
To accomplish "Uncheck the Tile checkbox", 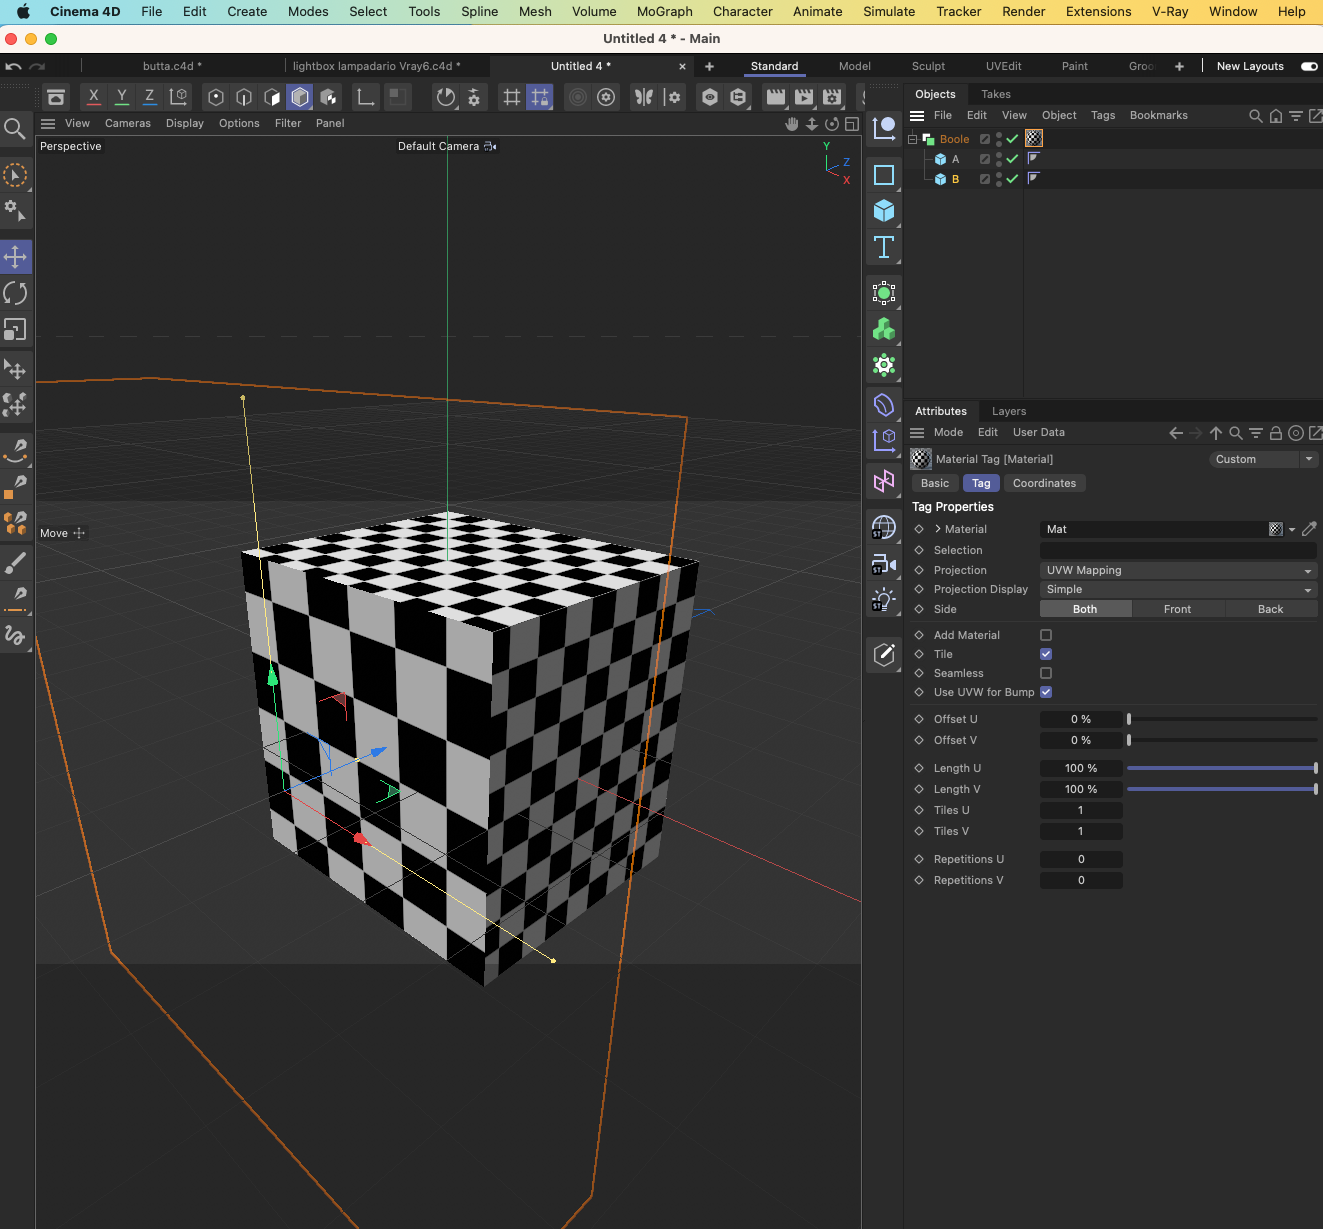I will [x=1046, y=654].
